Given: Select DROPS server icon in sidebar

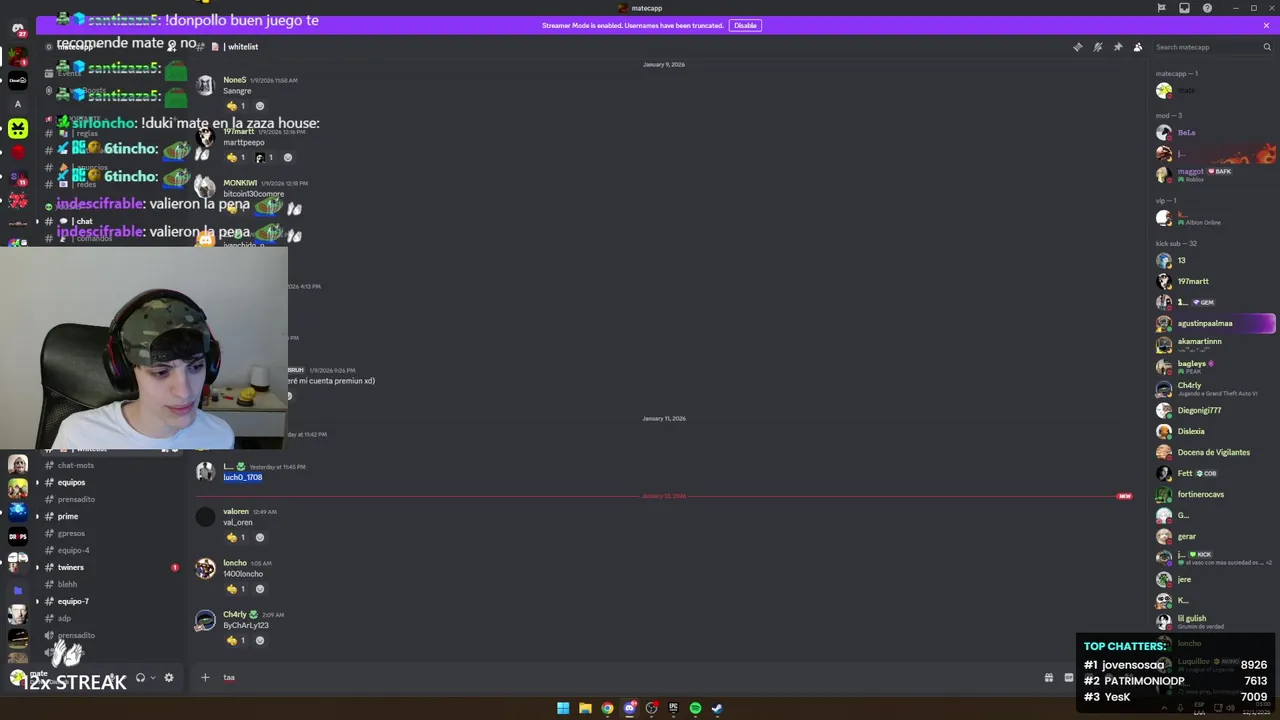Looking at the screenshot, I should [x=18, y=536].
